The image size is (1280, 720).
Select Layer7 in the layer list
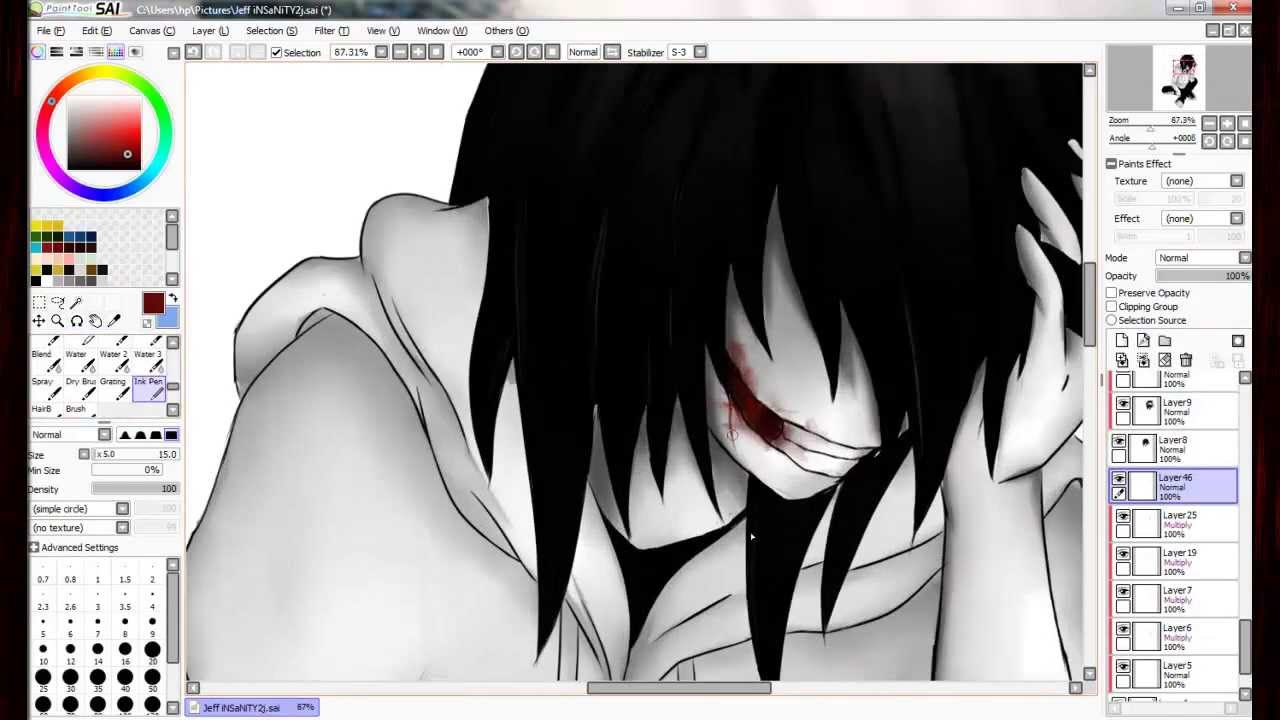click(x=1174, y=599)
